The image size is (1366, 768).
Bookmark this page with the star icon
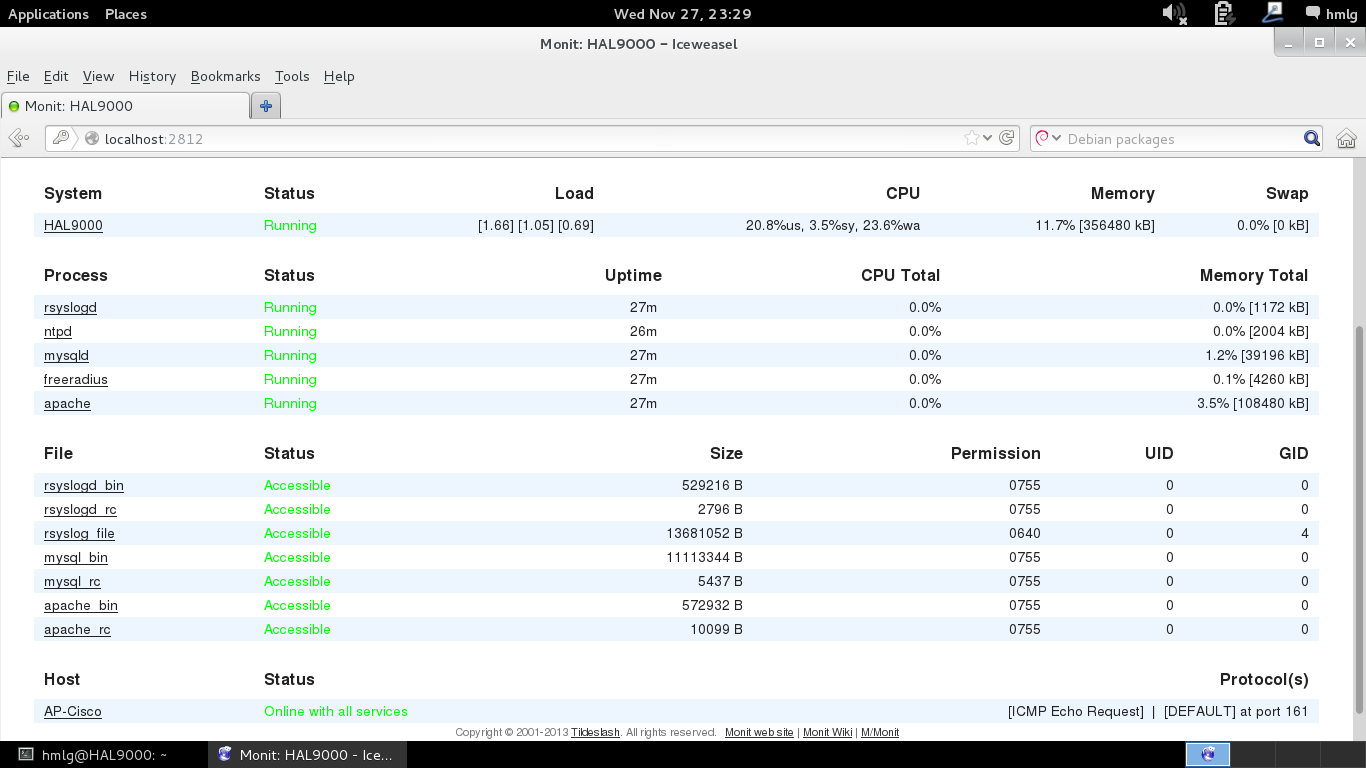[x=971, y=138]
